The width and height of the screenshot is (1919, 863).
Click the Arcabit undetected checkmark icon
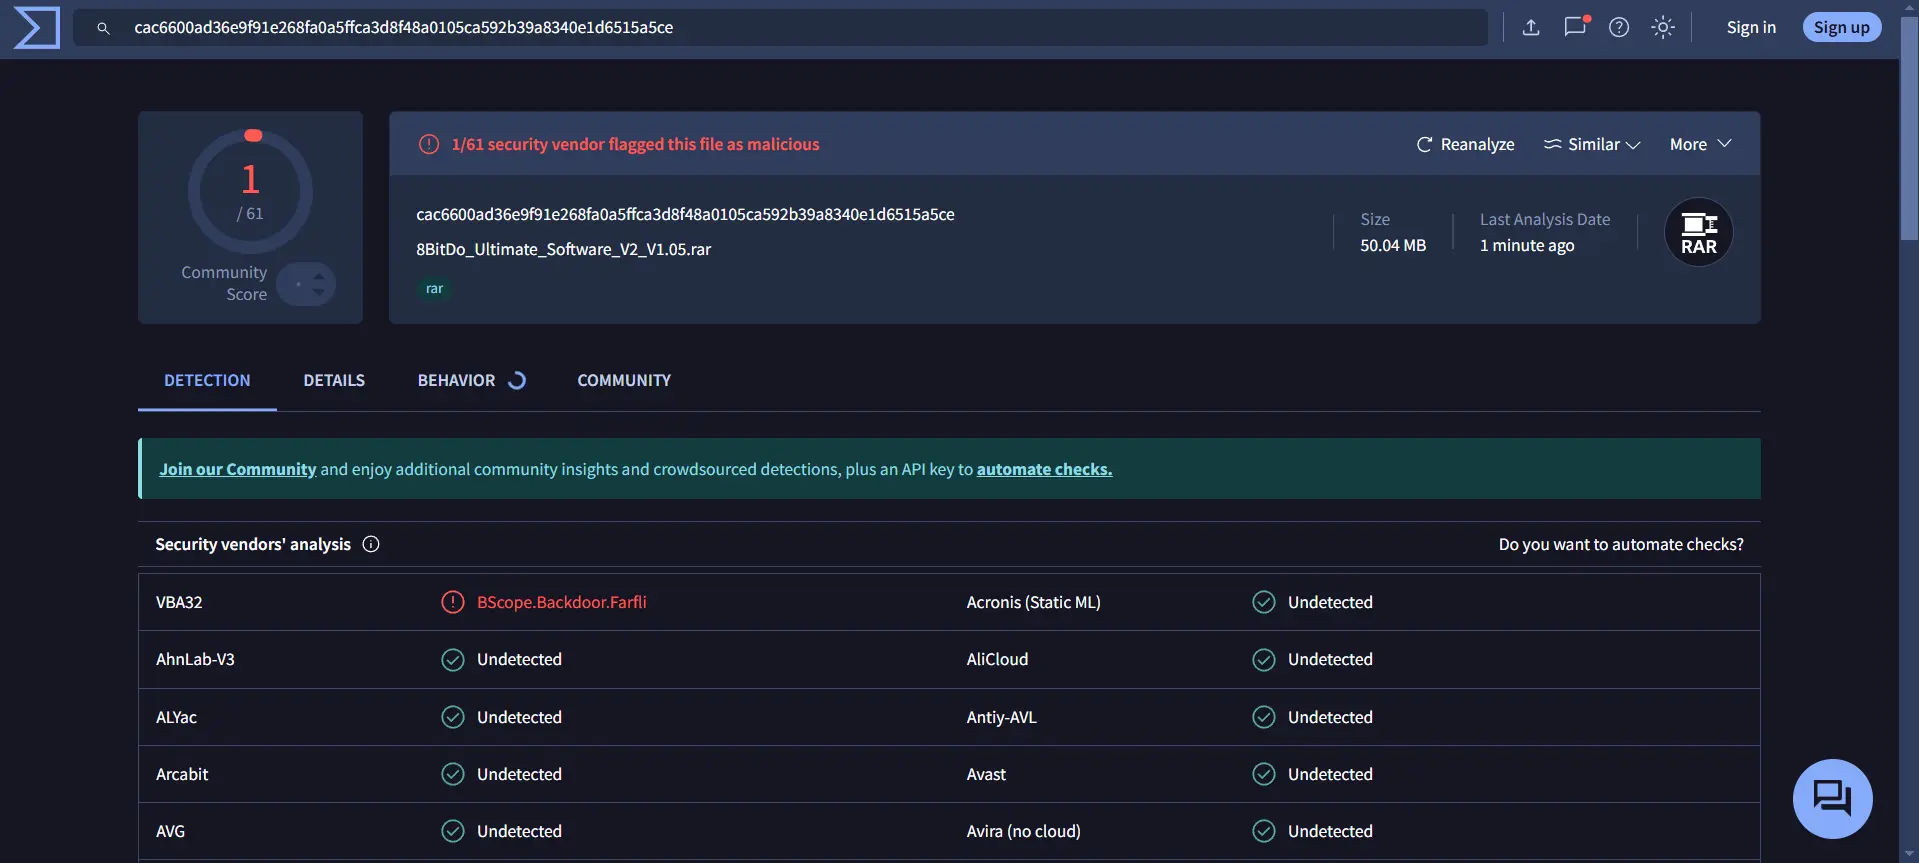tap(453, 774)
